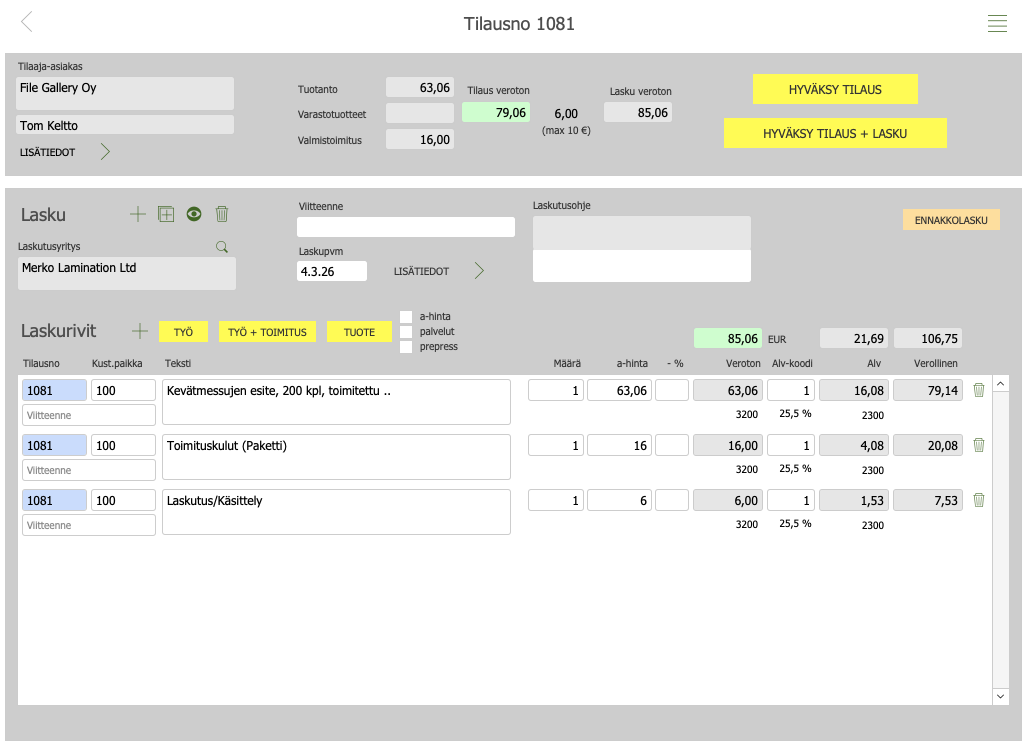
Task: Click the Viitteenne input field above Laskupvm
Action: coord(405,227)
